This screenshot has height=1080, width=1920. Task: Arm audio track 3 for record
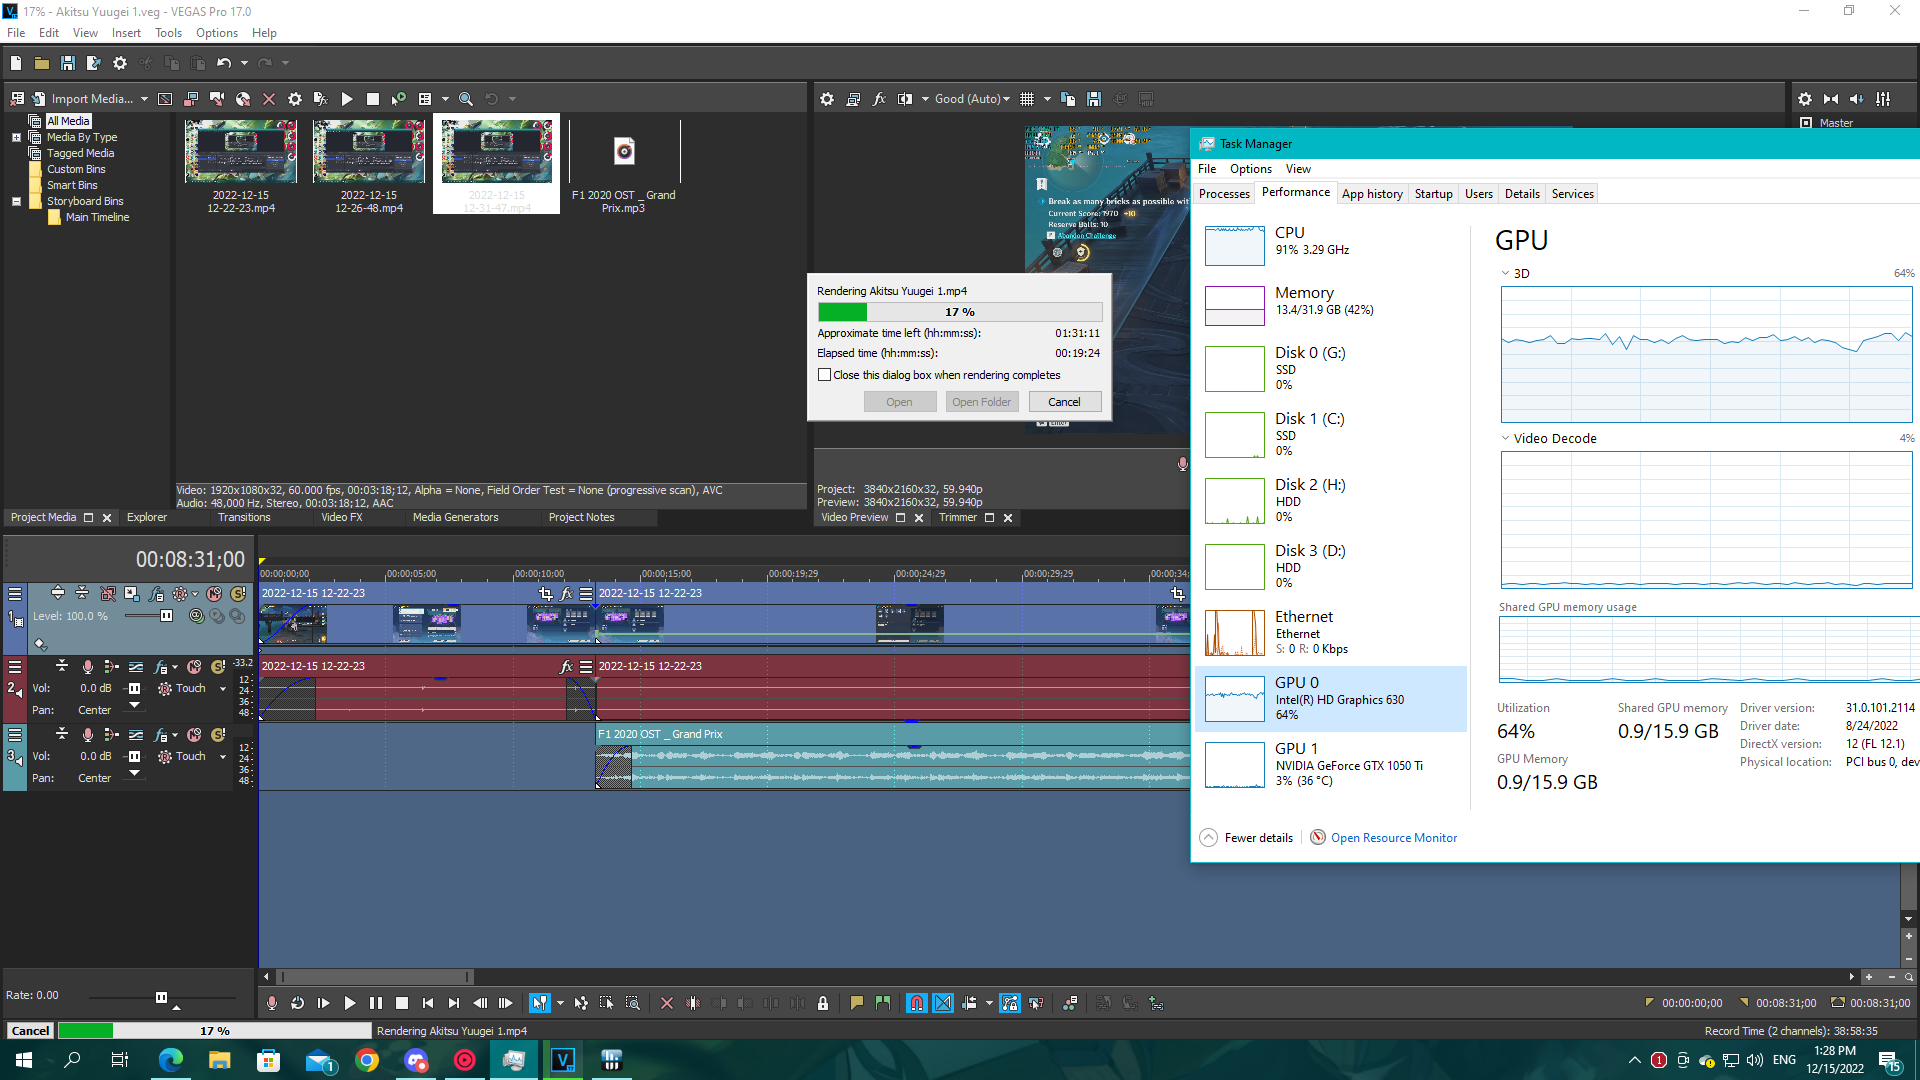tap(88, 735)
